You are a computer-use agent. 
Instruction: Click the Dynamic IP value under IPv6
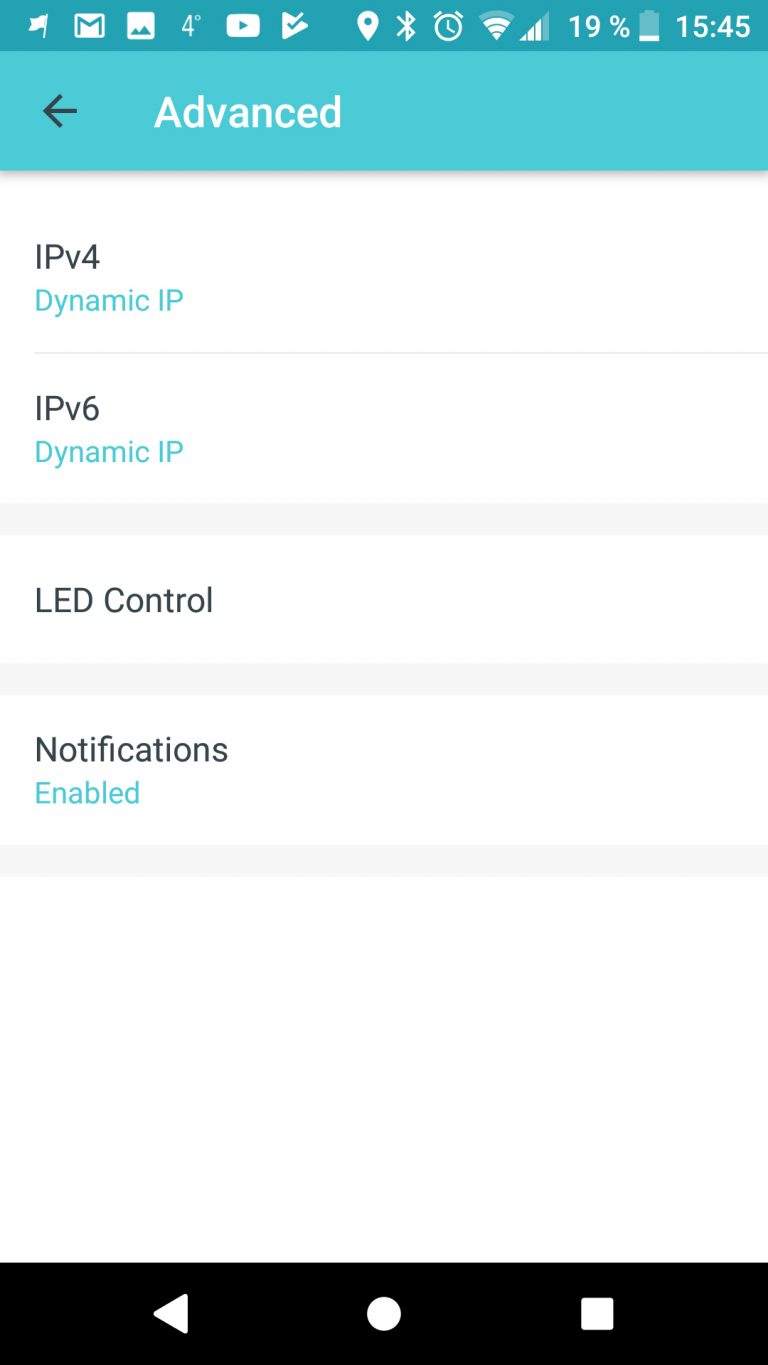point(109,451)
